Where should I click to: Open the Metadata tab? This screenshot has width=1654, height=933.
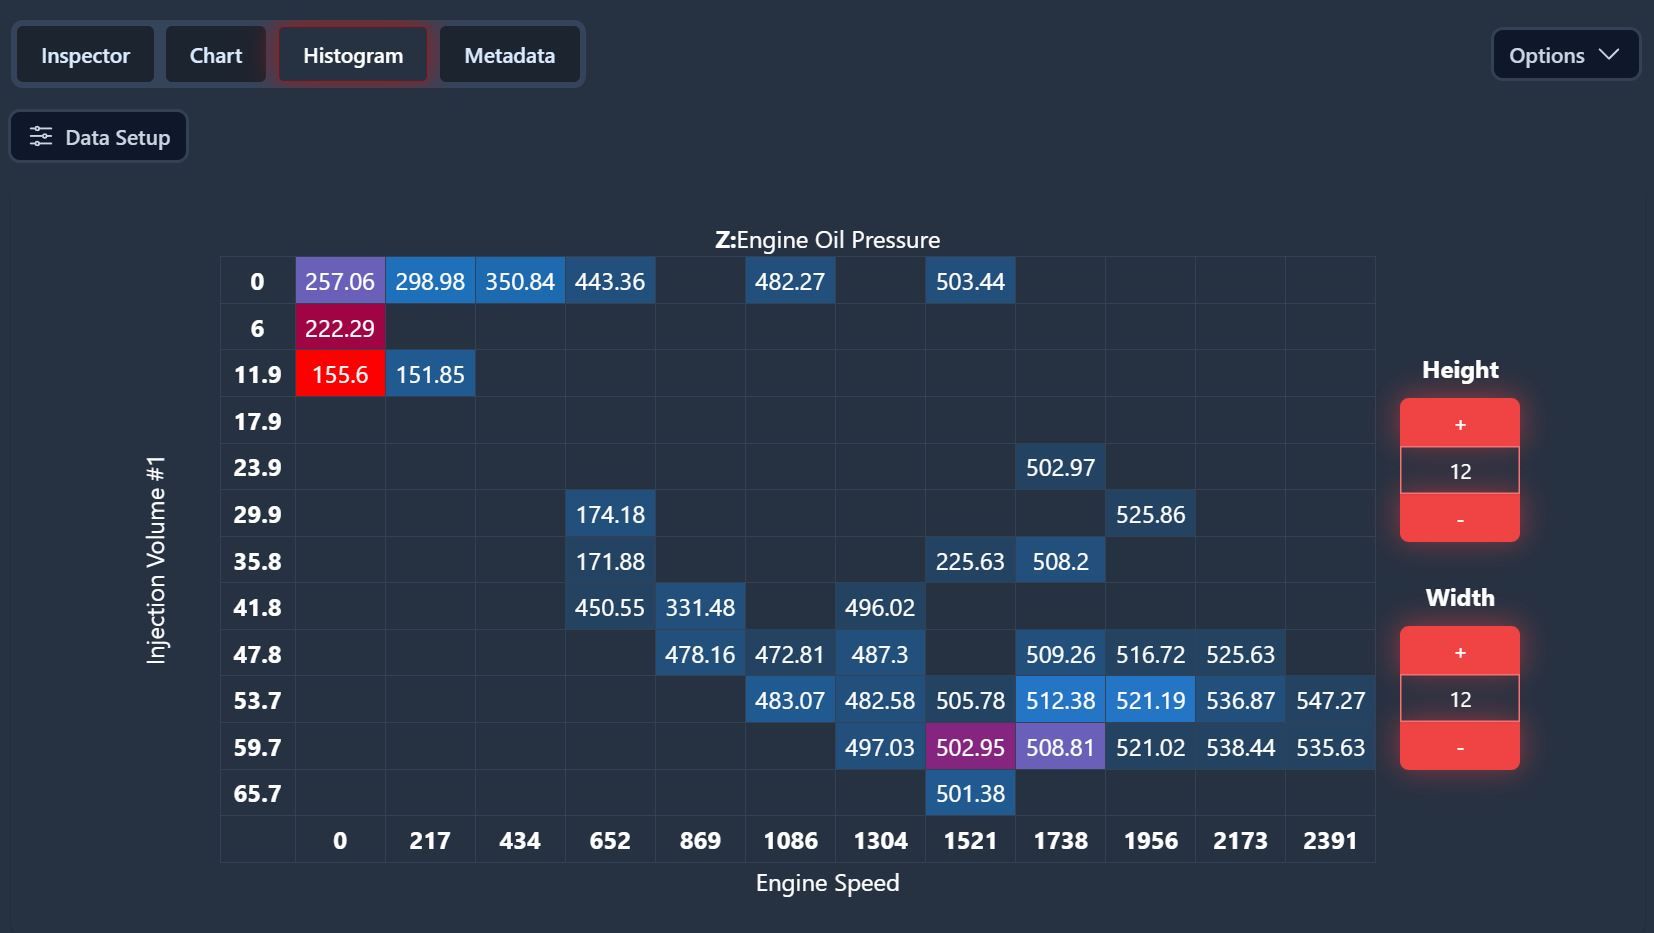click(510, 55)
